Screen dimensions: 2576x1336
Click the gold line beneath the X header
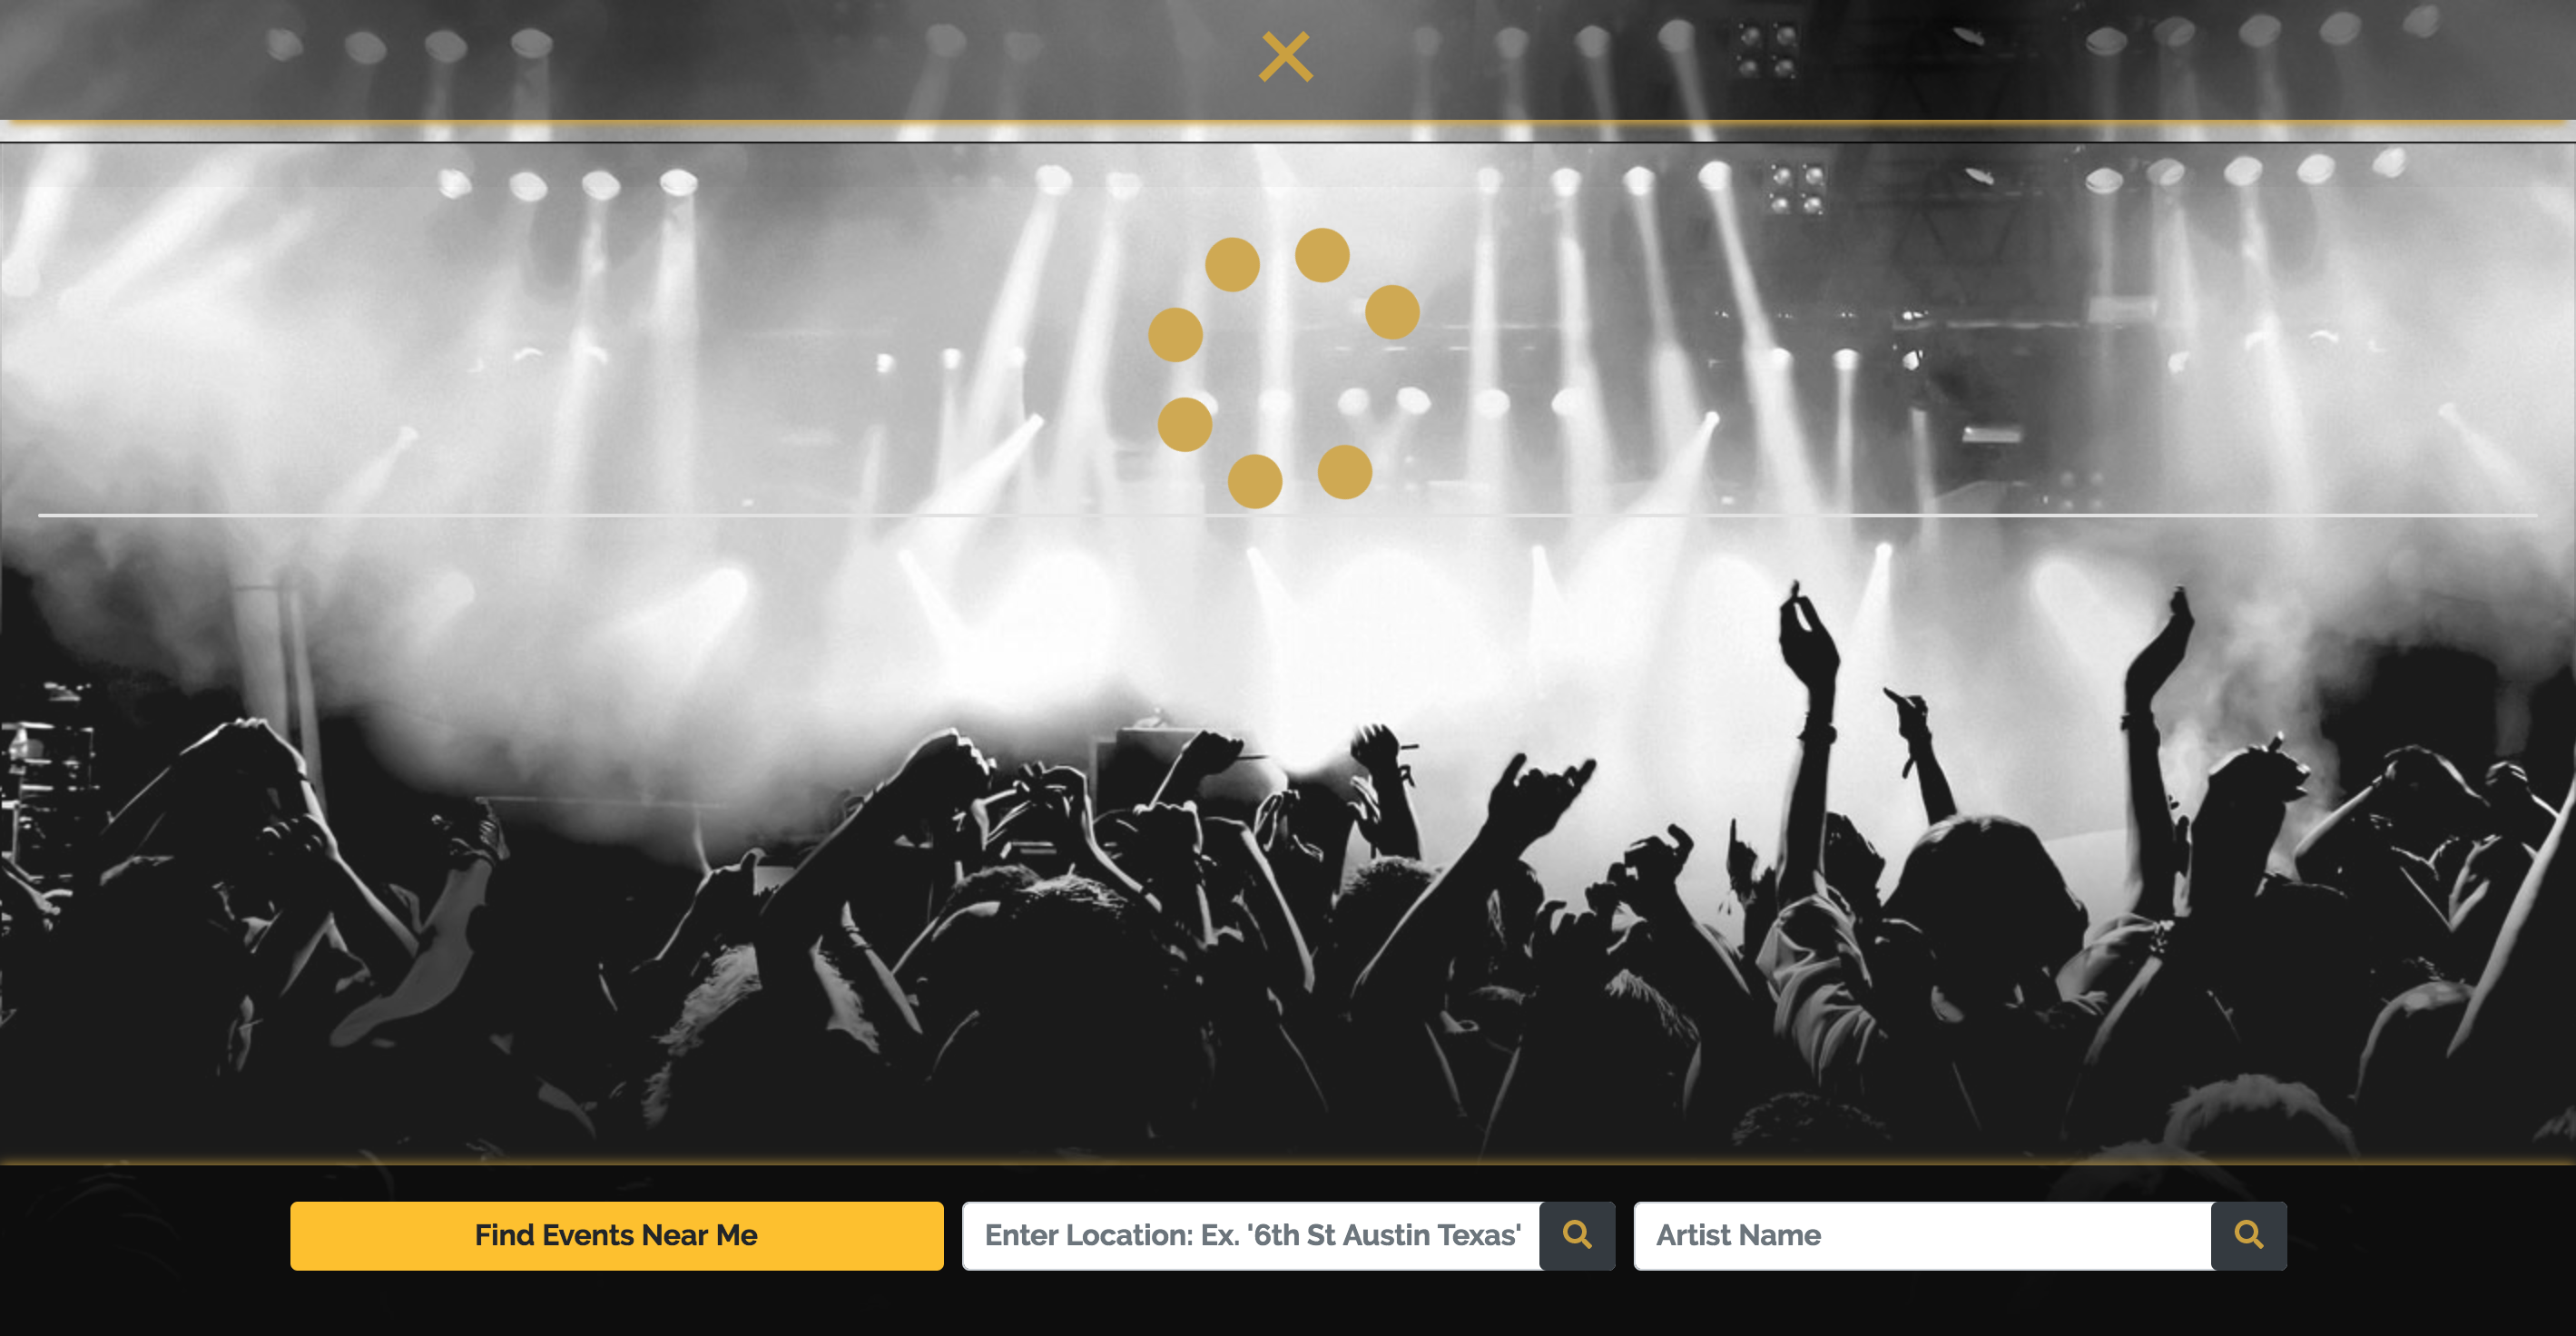(x=1288, y=123)
